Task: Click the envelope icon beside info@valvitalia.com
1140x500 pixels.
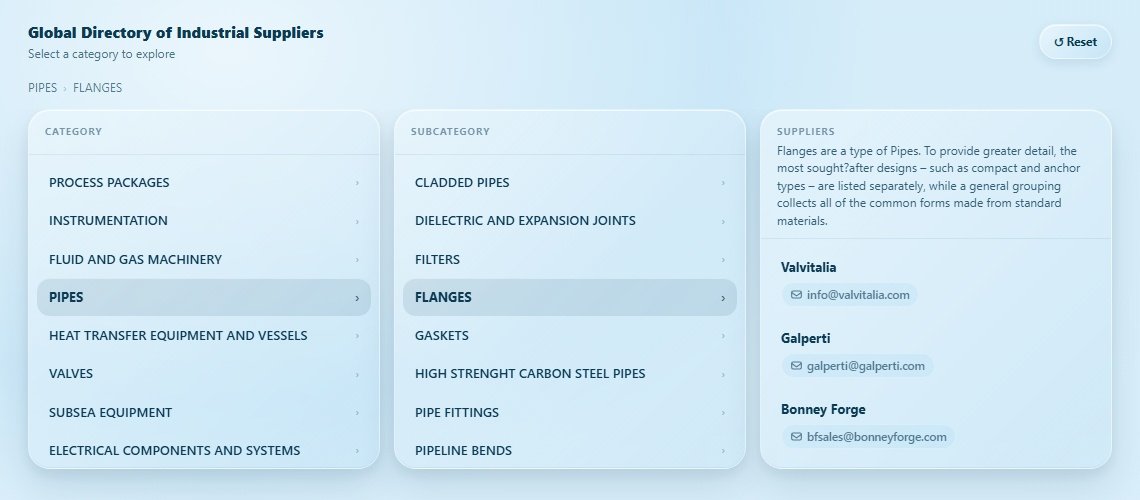Action: [796, 295]
